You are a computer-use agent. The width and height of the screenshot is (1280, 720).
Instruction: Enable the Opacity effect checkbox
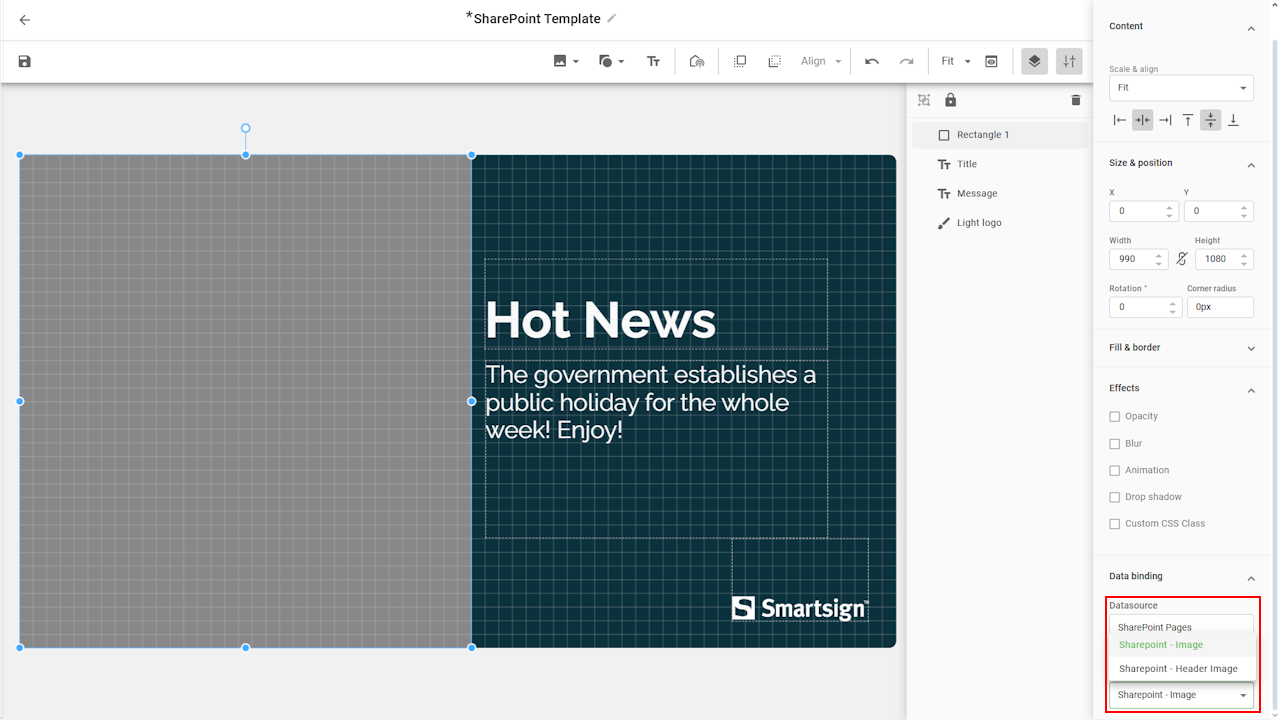pos(1115,416)
